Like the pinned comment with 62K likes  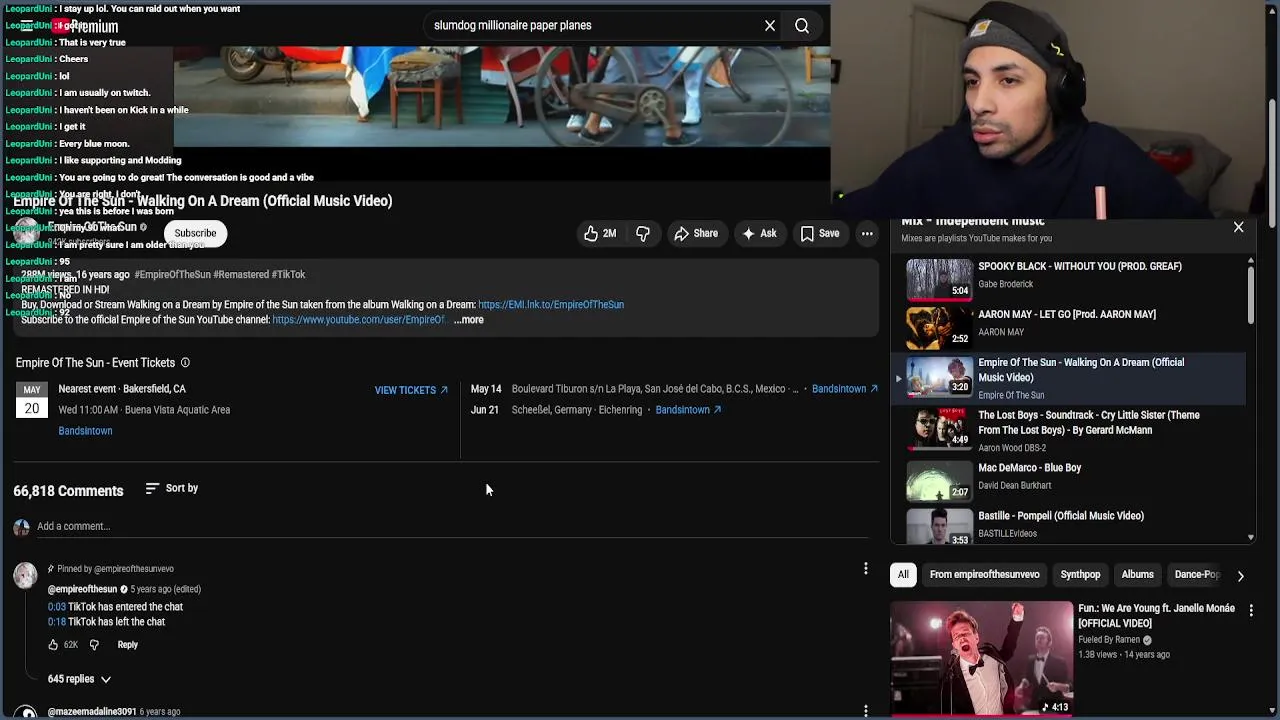point(53,645)
